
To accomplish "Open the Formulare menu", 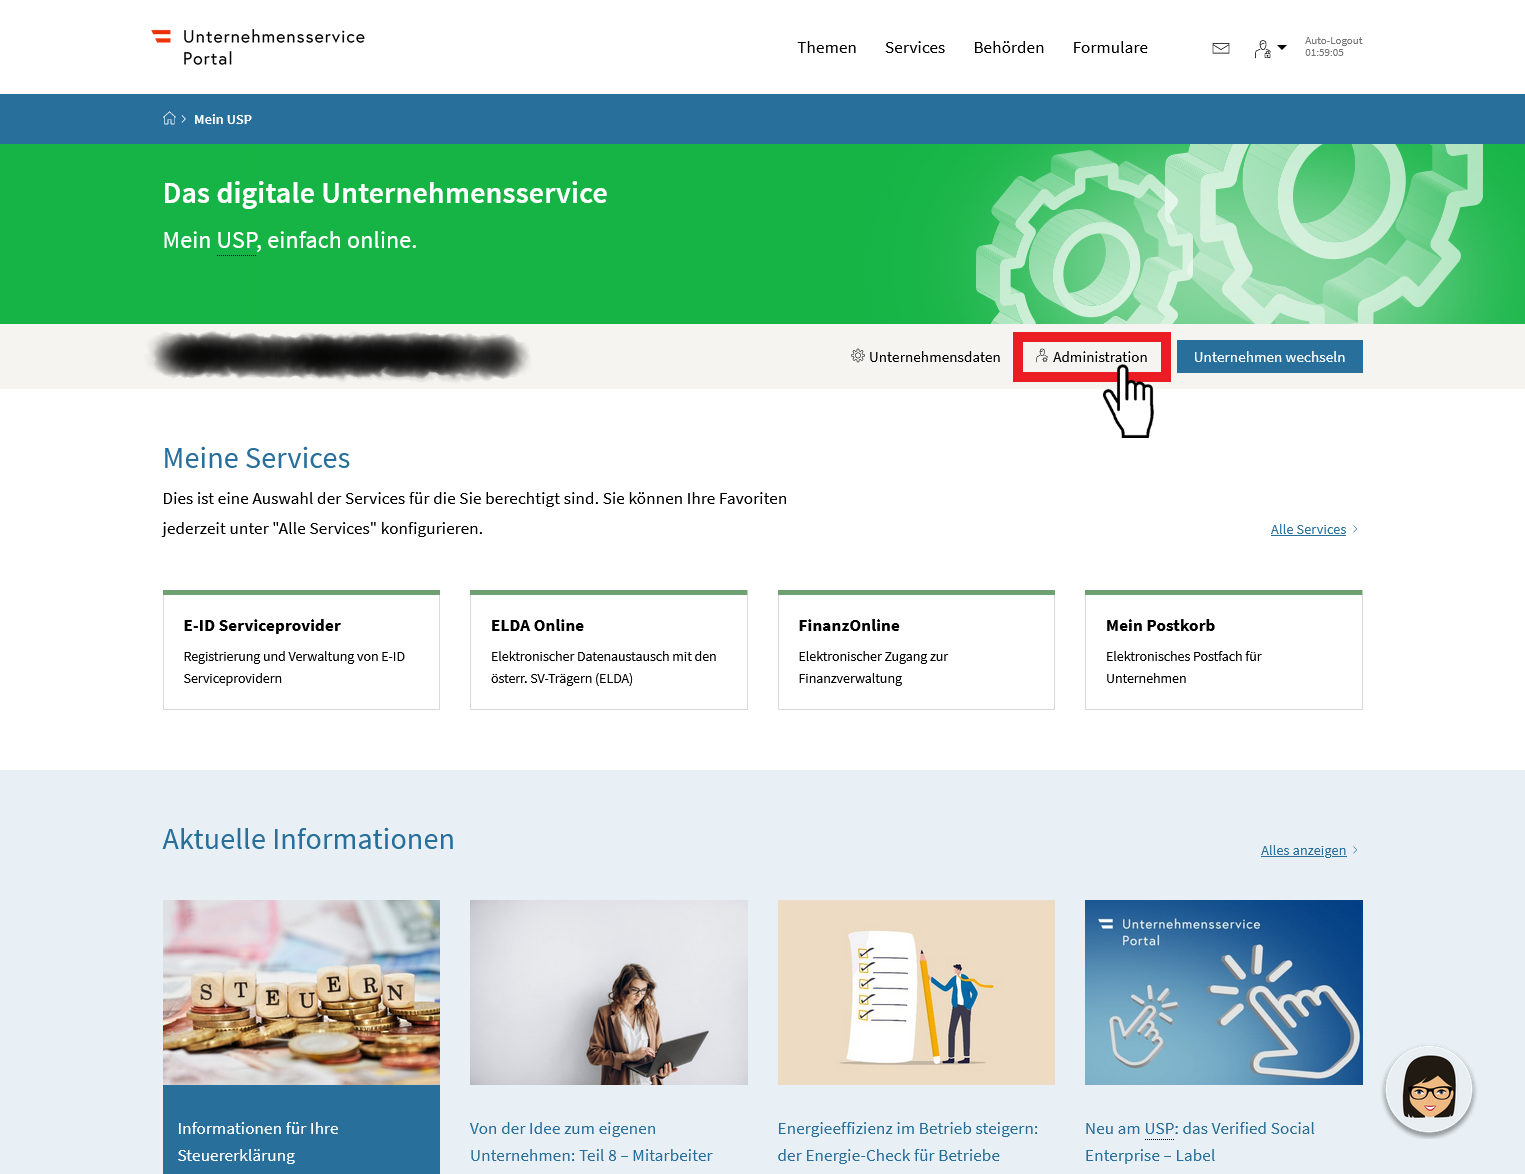I will (x=1110, y=47).
